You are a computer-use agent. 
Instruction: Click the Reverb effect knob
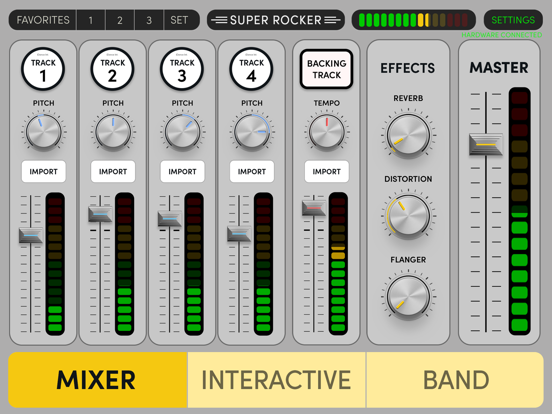(408, 135)
